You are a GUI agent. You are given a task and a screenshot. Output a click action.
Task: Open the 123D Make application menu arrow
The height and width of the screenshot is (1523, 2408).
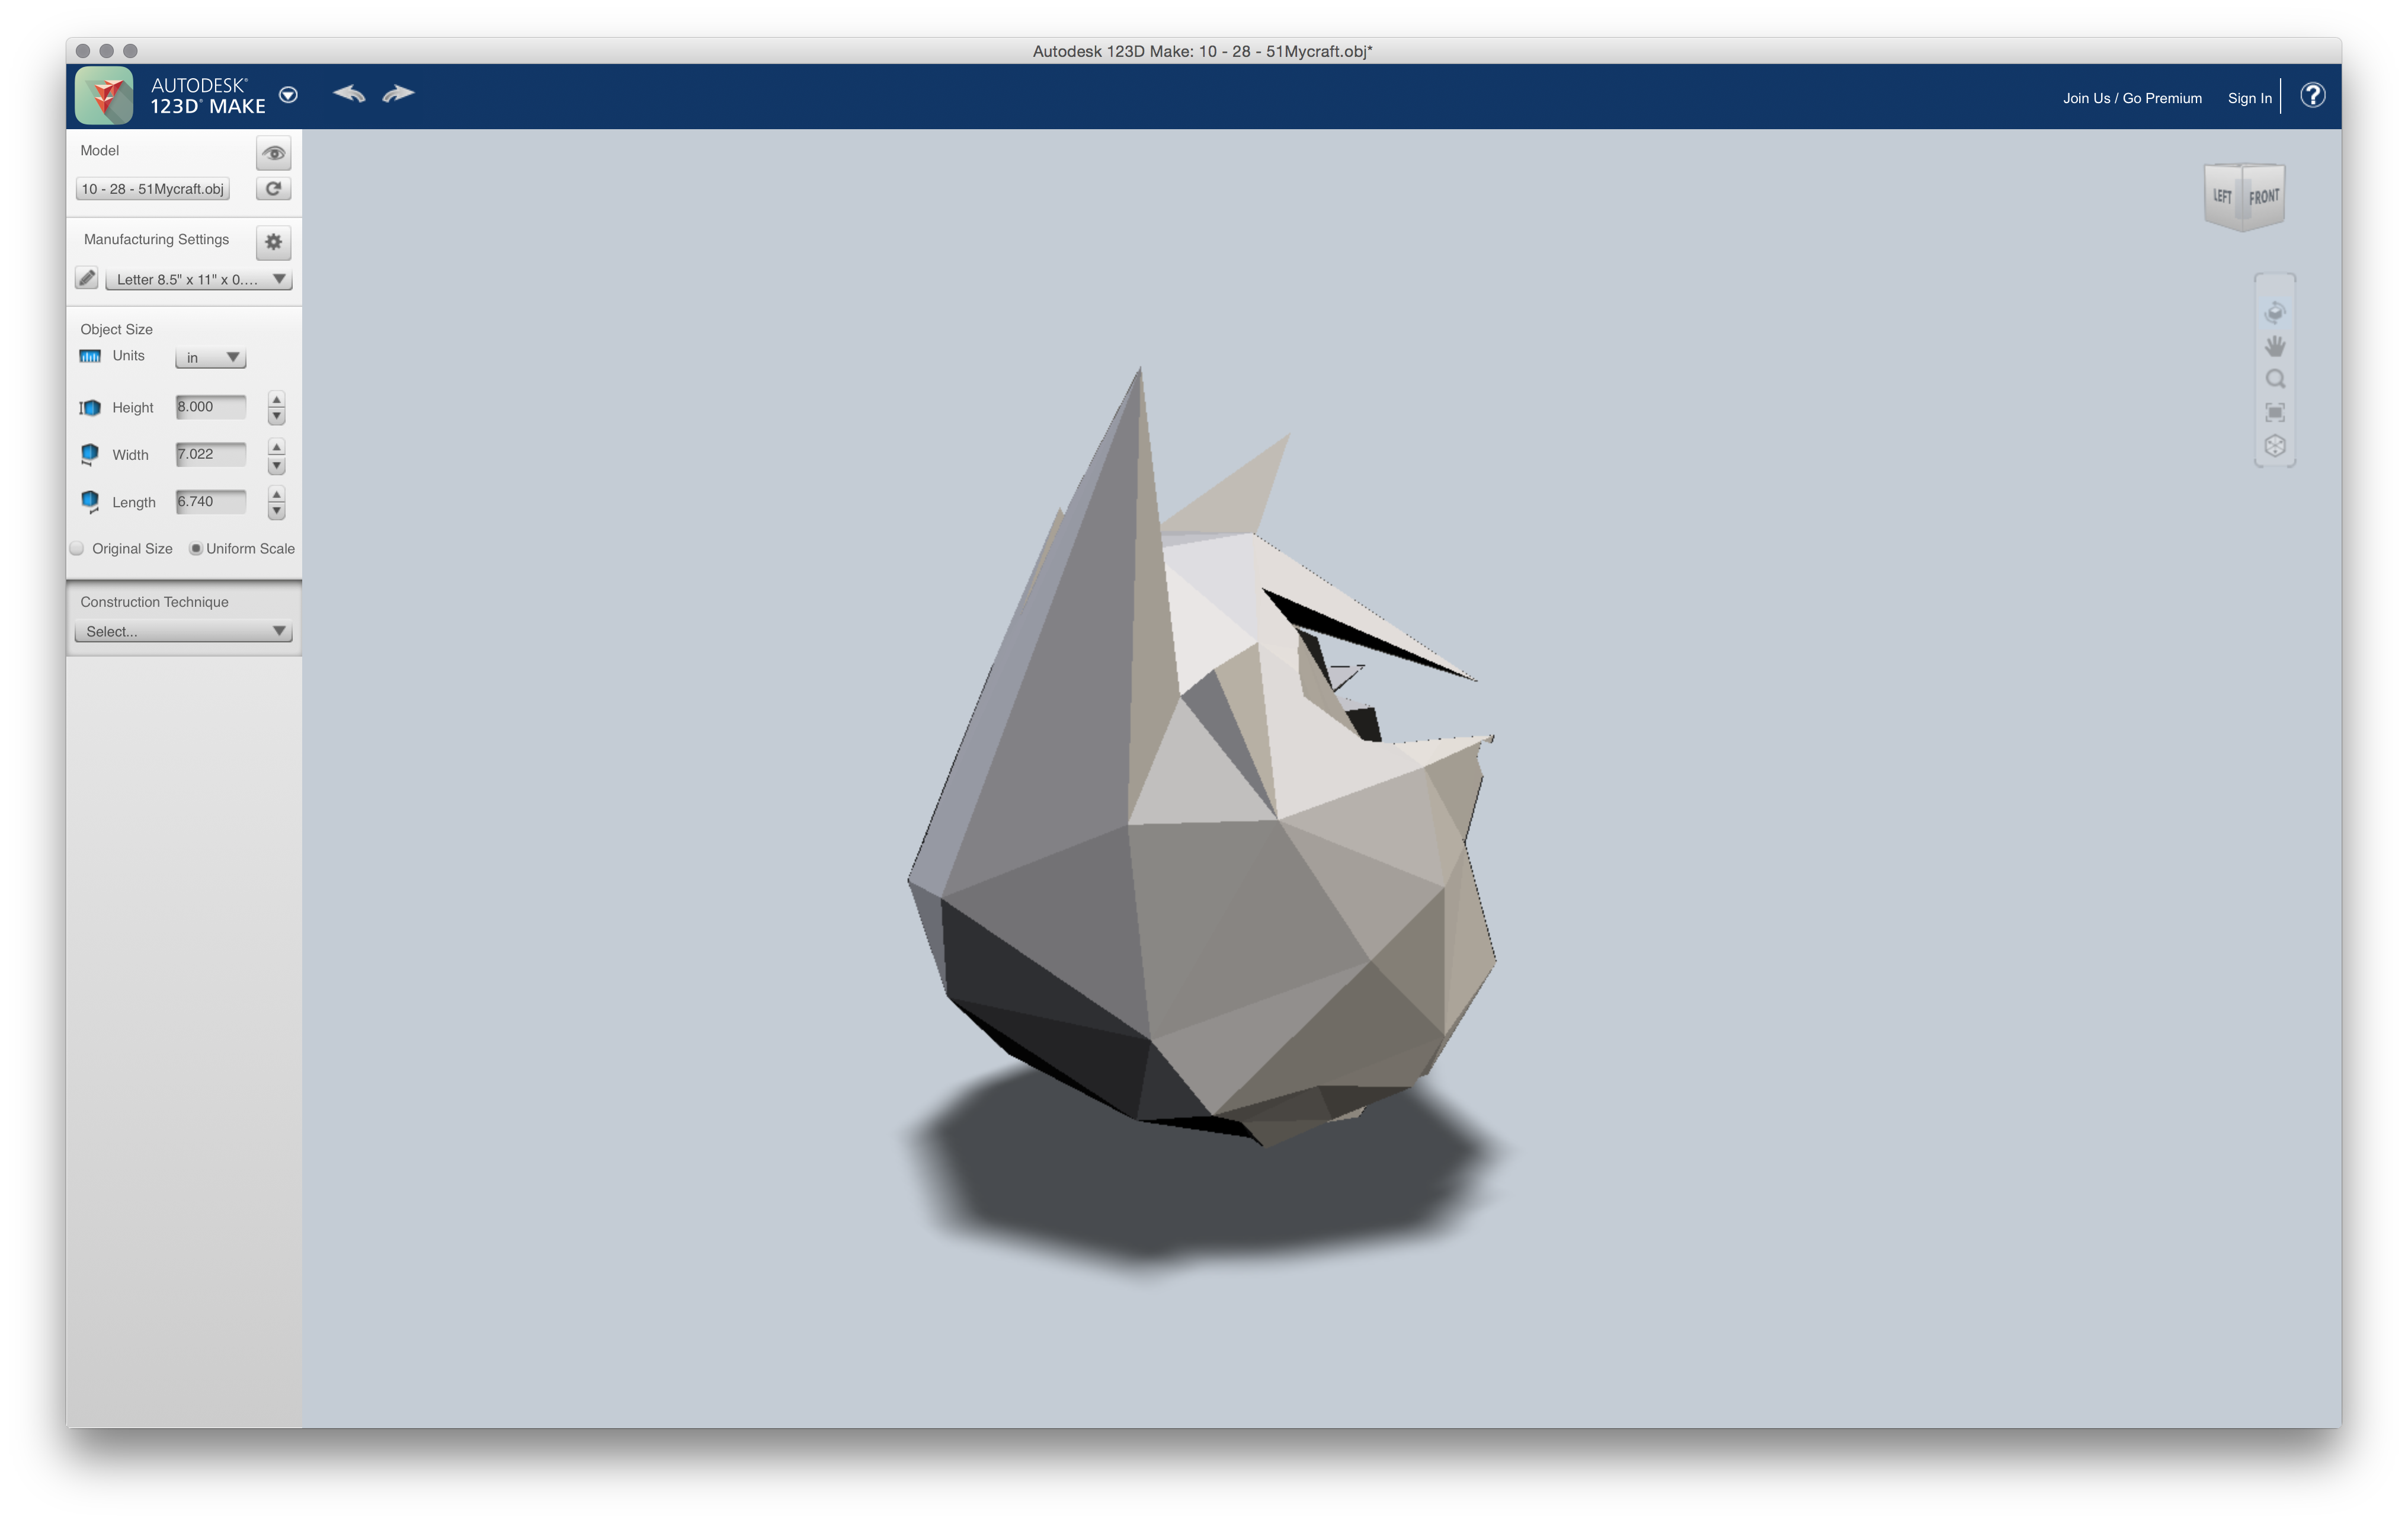click(x=288, y=95)
